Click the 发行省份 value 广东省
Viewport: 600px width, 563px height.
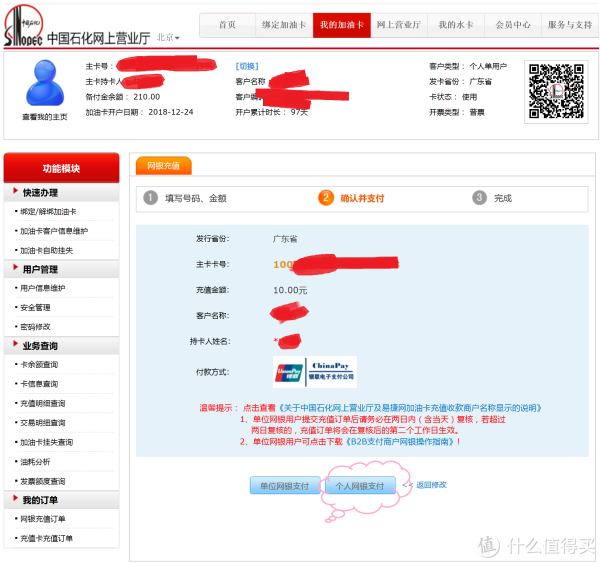[x=285, y=239]
